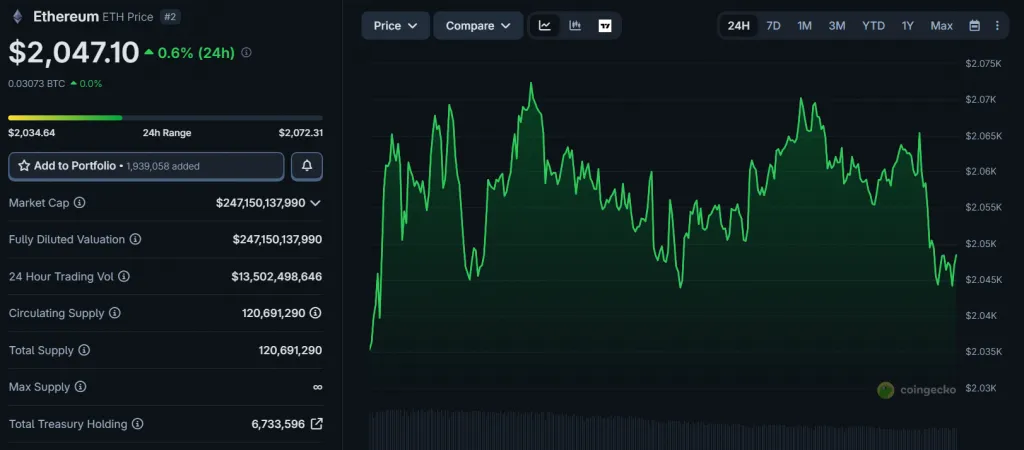Click the Add to Portfolio button
Viewport: 1024px width, 450px height.
[x=146, y=166]
